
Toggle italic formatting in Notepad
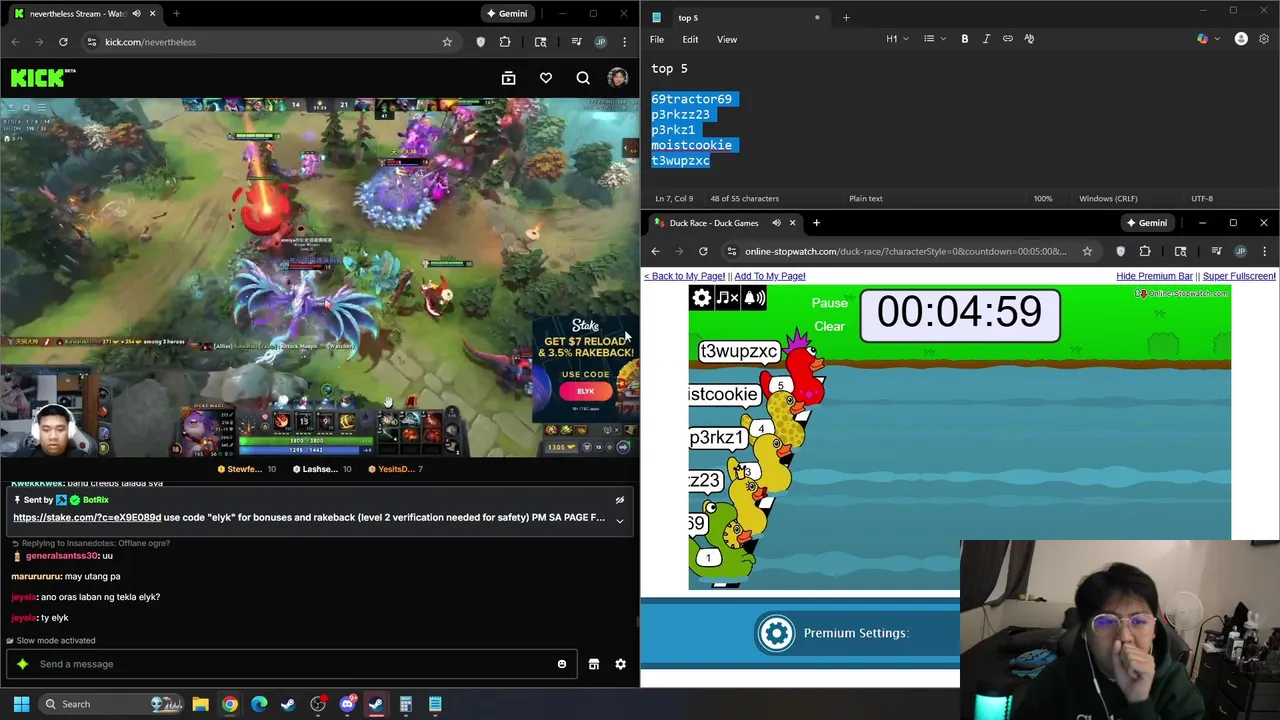986,39
